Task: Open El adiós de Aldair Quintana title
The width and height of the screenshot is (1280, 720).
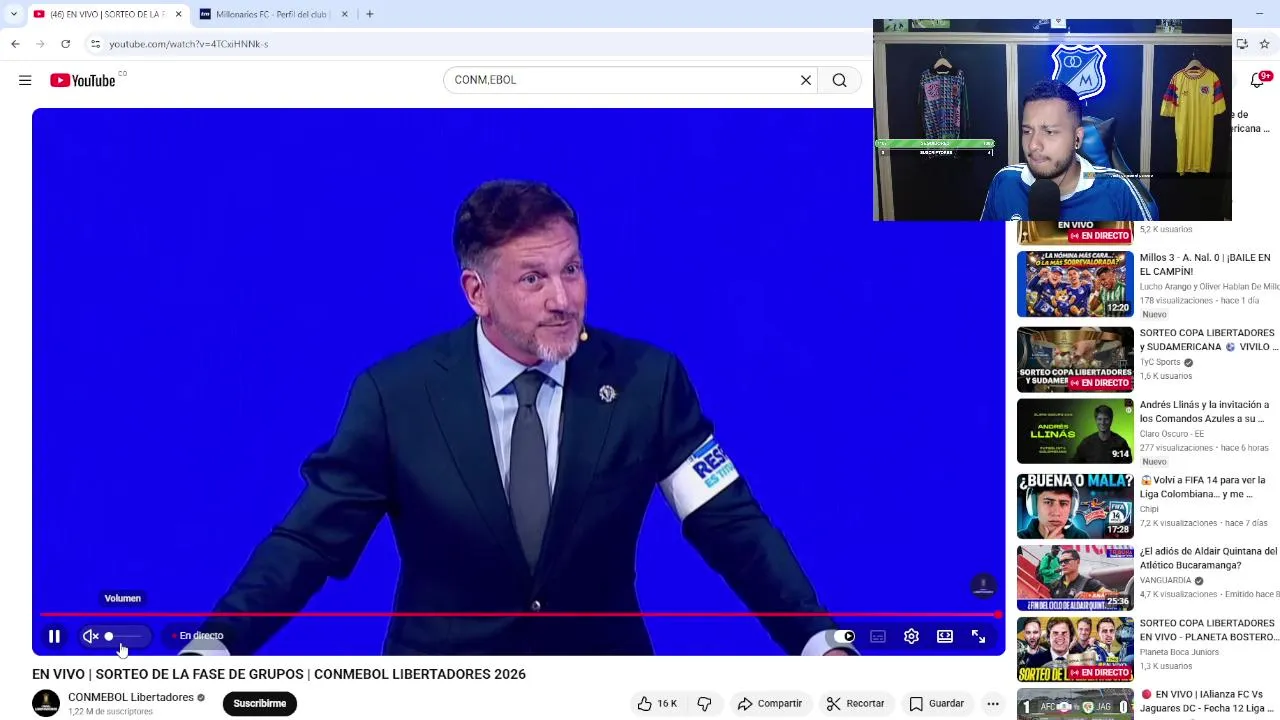Action: (x=1208, y=558)
